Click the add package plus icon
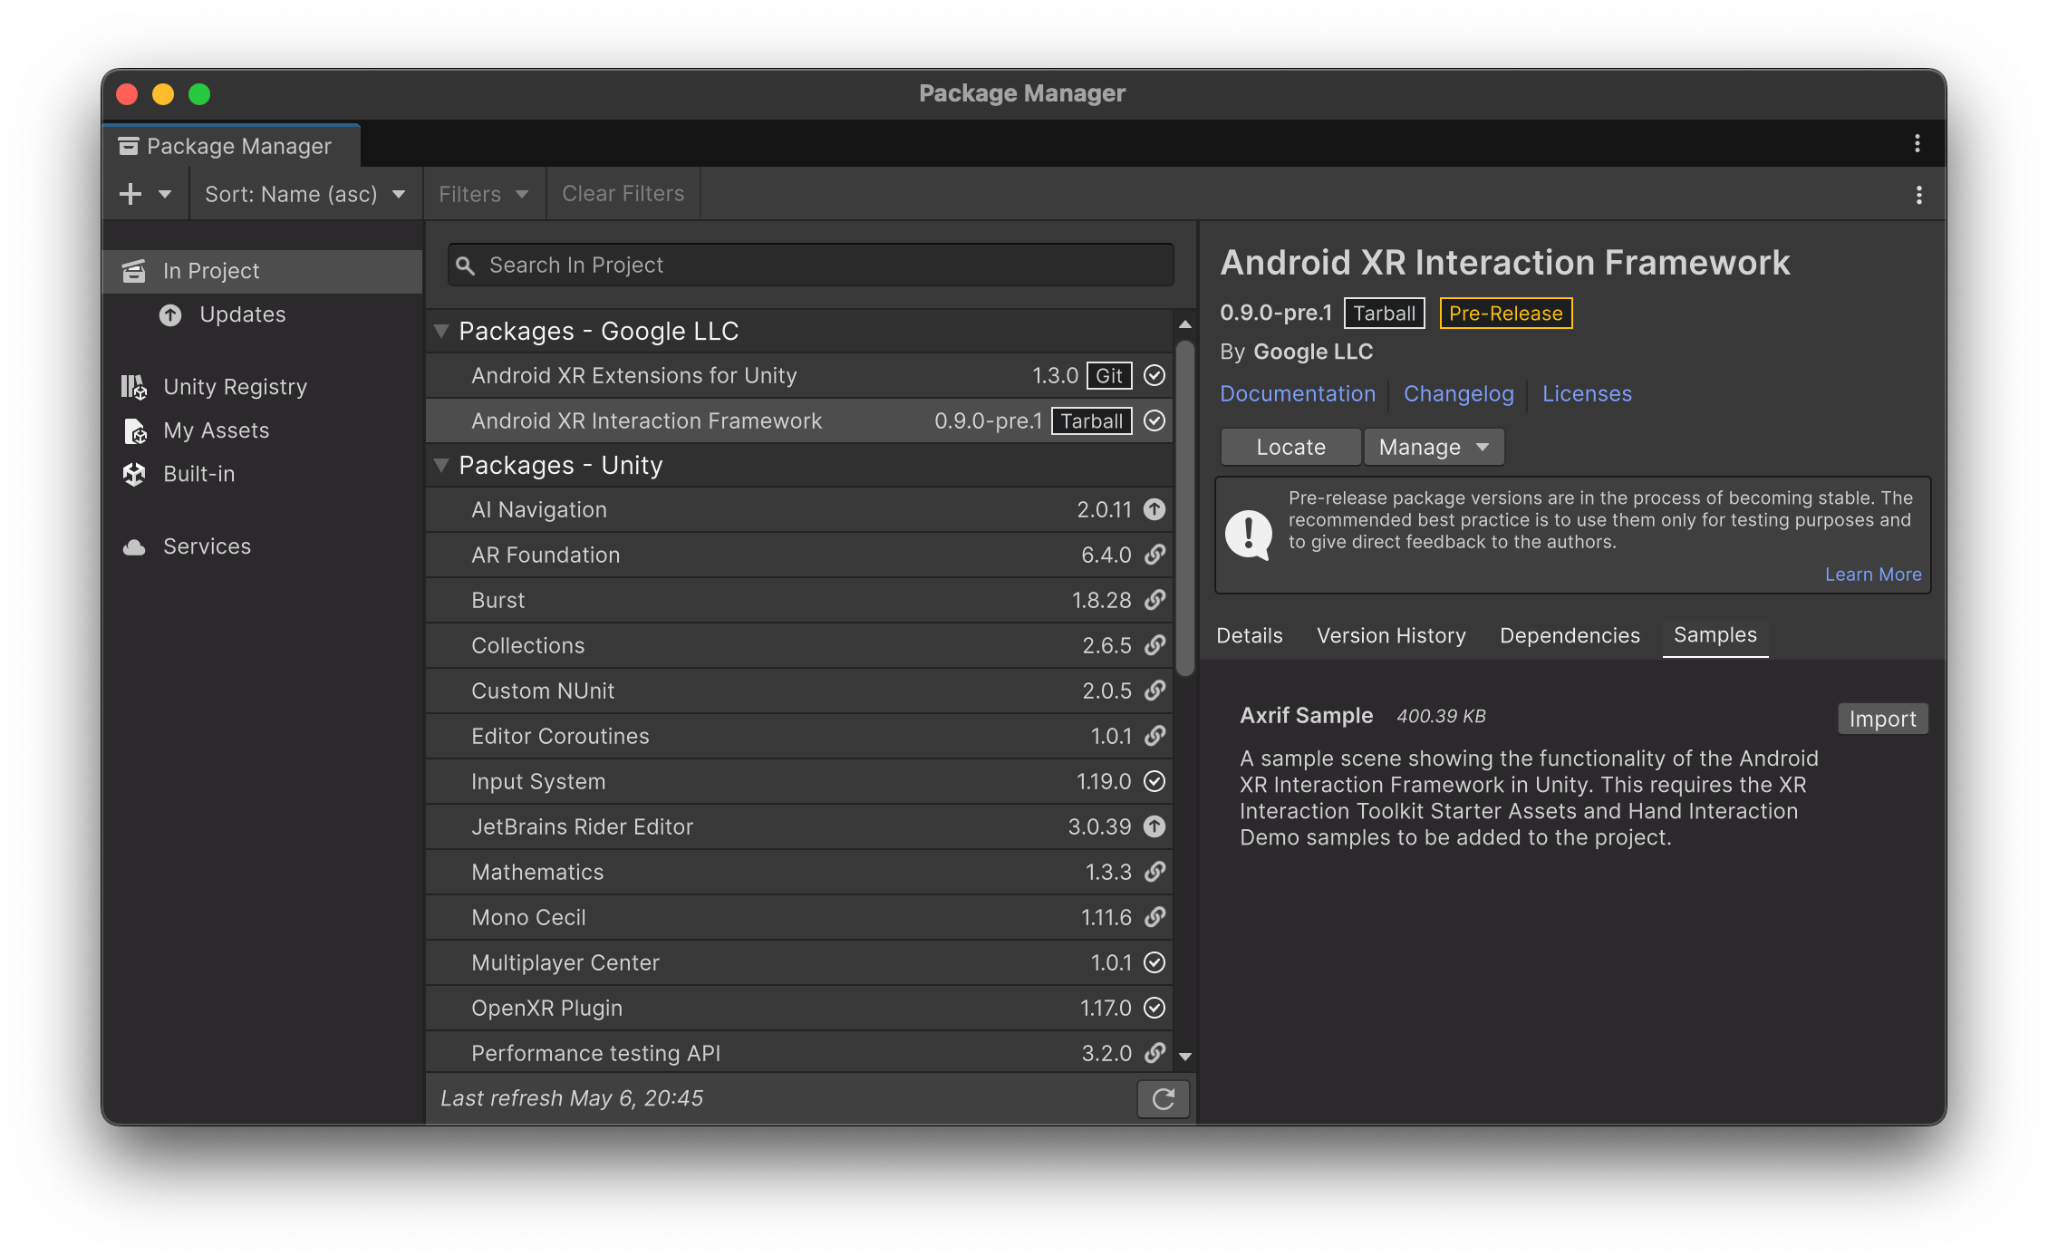The image size is (2048, 1260). click(130, 194)
